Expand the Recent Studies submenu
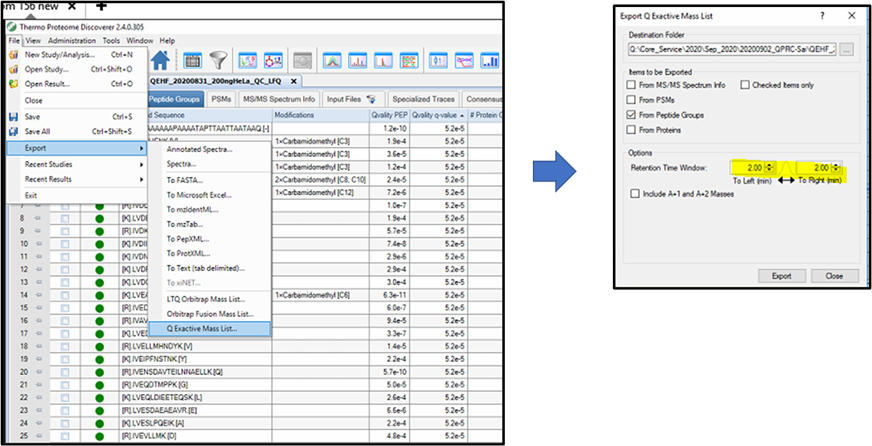 tap(141, 165)
